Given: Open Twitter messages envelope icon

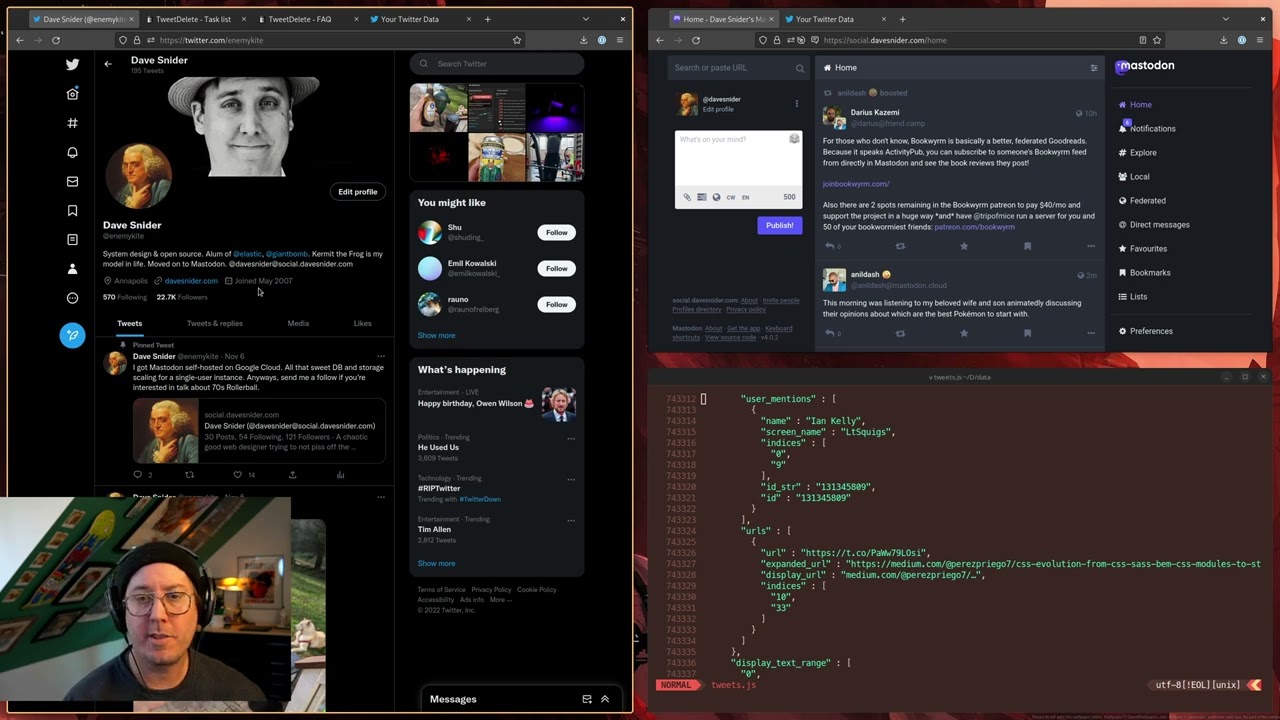Looking at the screenshot, I should [x=72, y=181].
